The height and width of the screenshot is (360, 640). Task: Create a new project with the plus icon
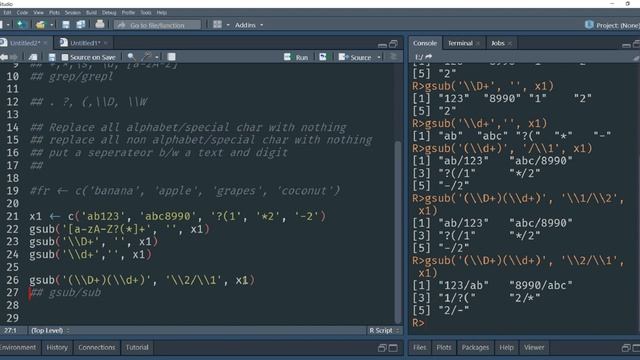21,25
